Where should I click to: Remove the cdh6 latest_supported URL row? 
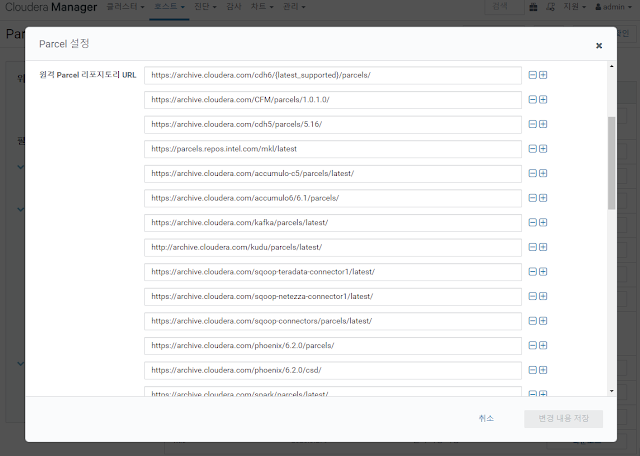(x=533, y=75)
